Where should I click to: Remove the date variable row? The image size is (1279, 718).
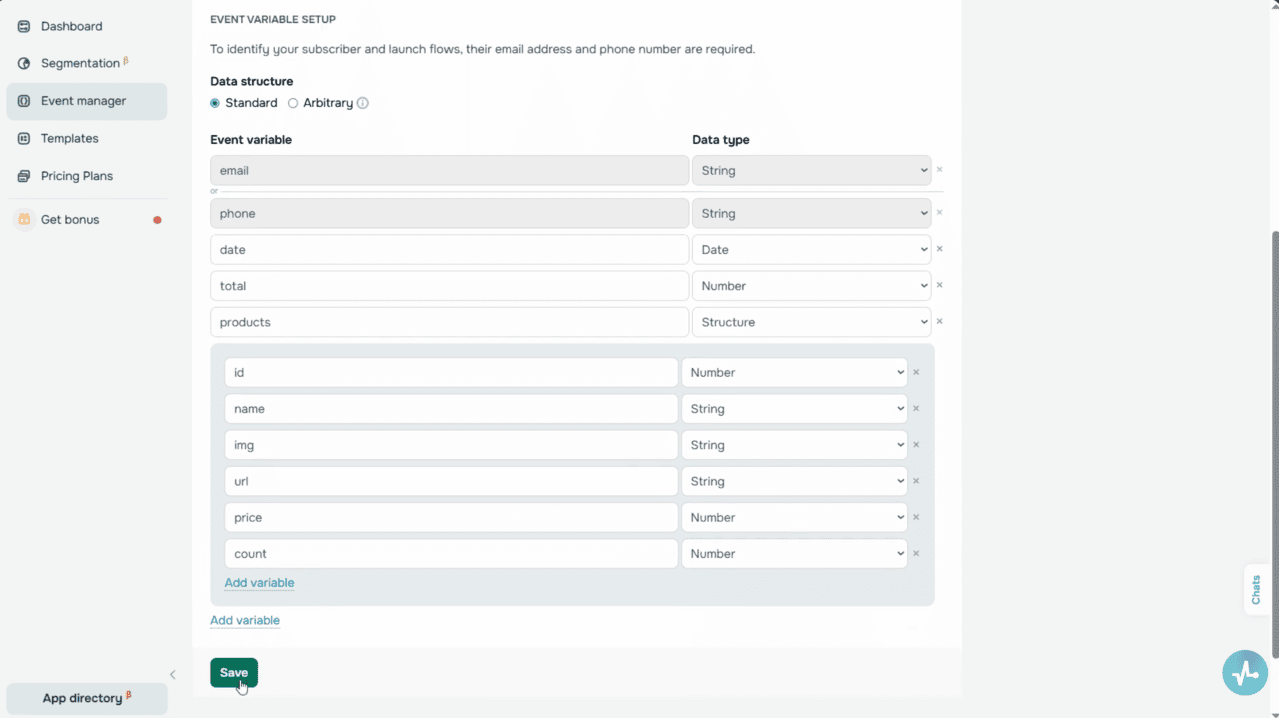pyautogui.click(x=939, y=249)
